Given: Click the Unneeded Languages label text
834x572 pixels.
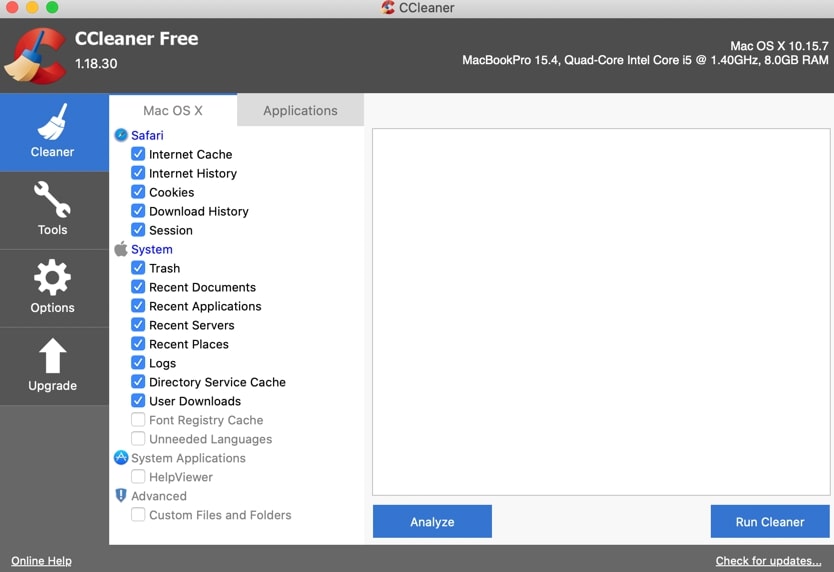Looking at the screenshot, I should pos(211,439).
